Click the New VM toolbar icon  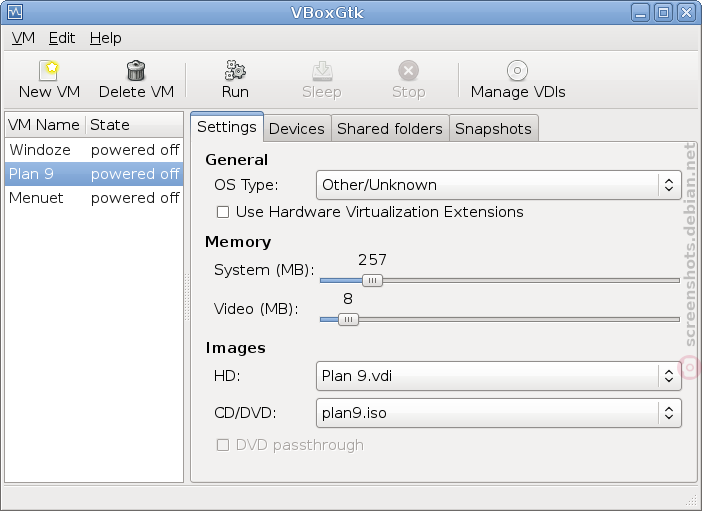(49, 71)
